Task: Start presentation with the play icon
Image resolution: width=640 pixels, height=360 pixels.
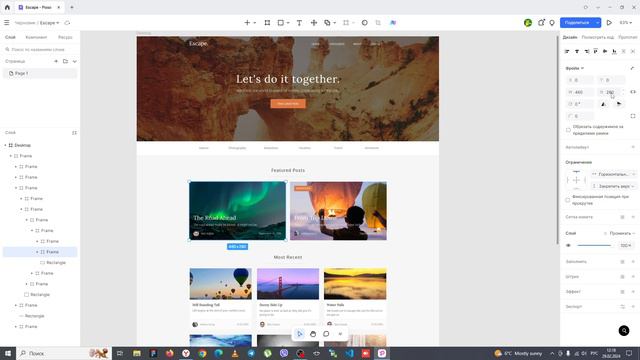Action: pyautogui.click(x=609, y=23)
